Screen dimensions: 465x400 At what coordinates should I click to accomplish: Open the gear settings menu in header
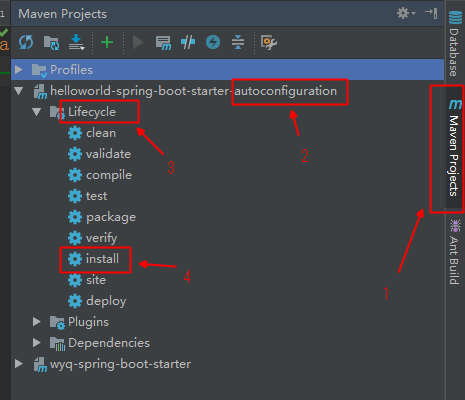tap(406, 13)
